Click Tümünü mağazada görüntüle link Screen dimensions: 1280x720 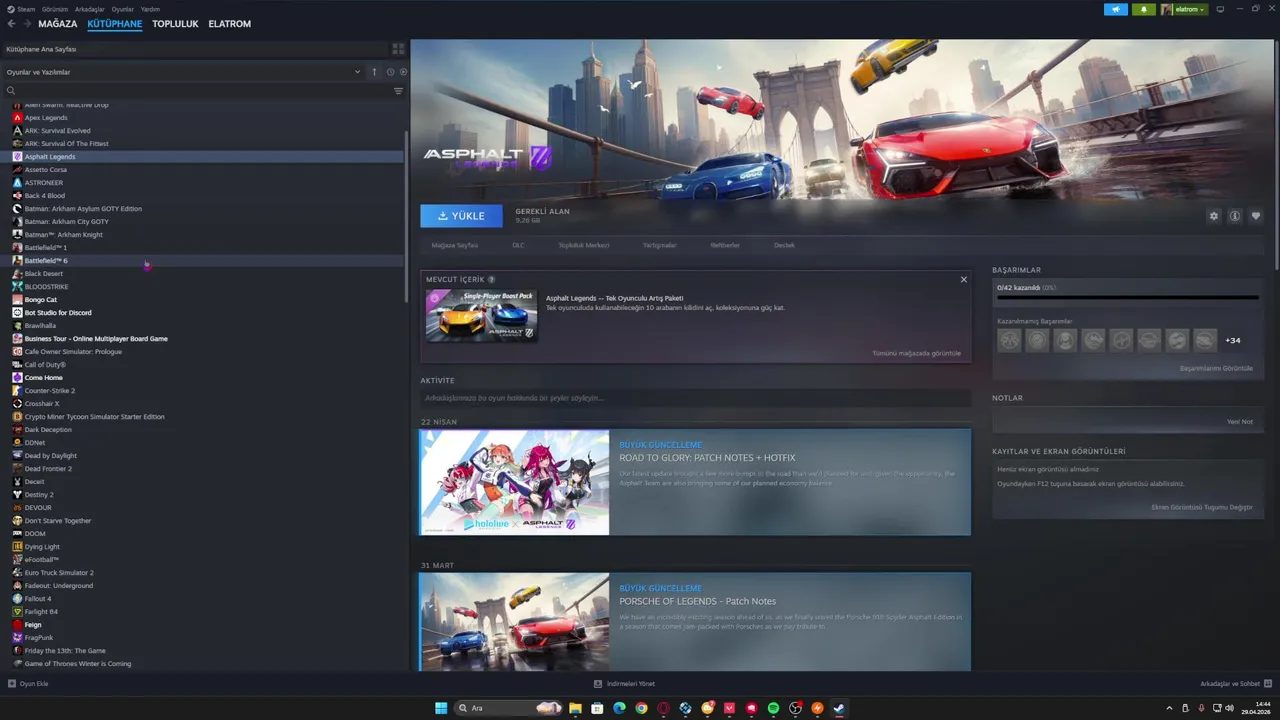pyautogui.click(x=916, y=353)
